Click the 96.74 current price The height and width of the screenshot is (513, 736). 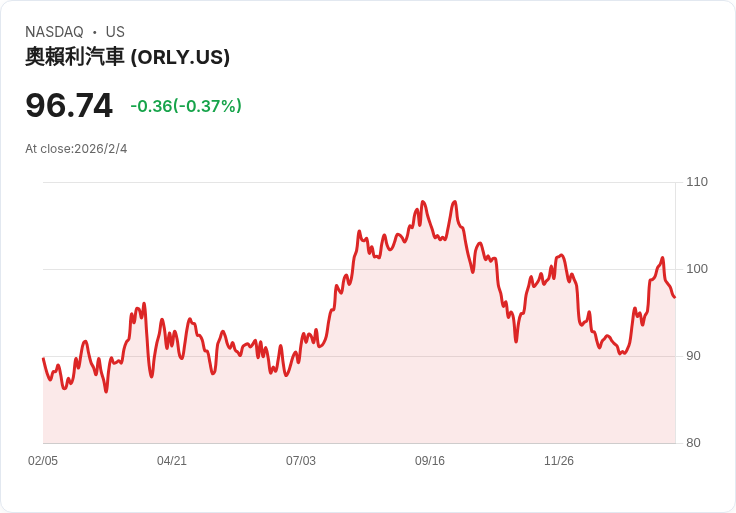[x=69, y=105]
